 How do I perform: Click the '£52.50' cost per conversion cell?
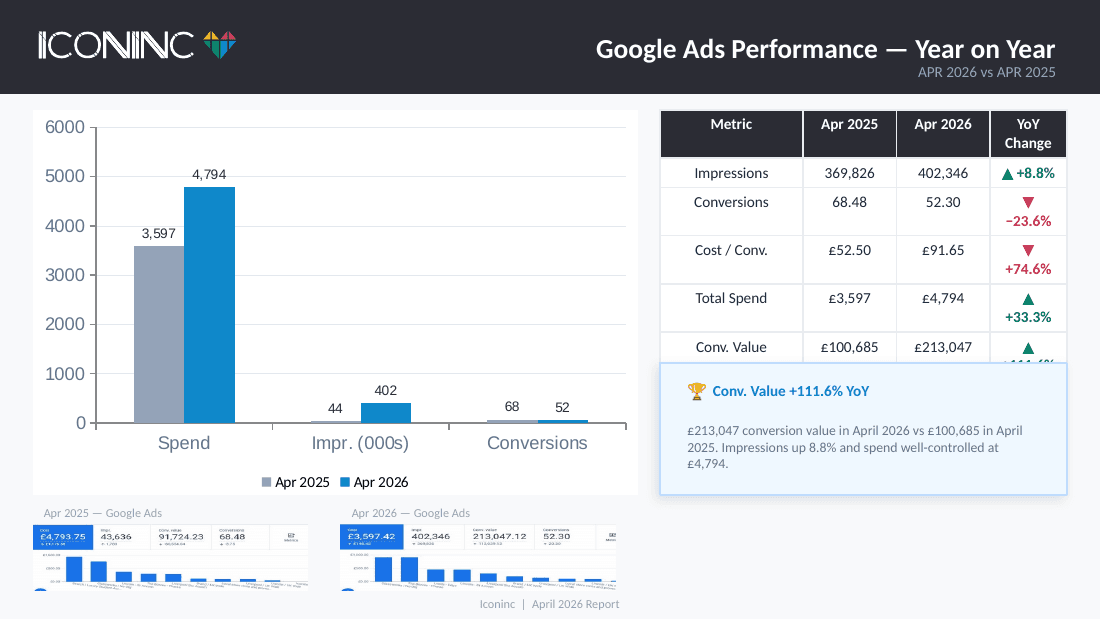tap(850, 251)
